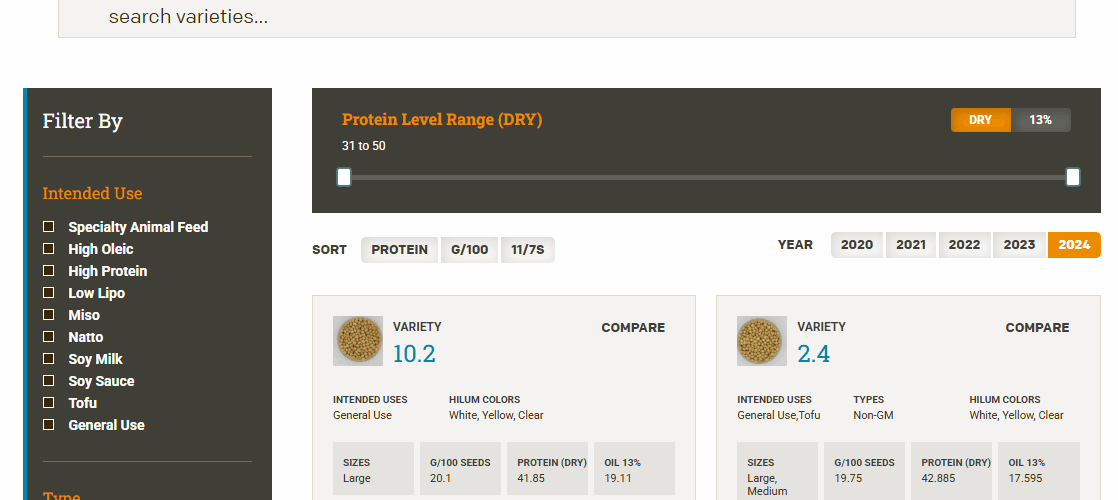Screen dimensions: 1118x500
Task: Click the left protein range slider handle
Action: (x=344, y=177)
